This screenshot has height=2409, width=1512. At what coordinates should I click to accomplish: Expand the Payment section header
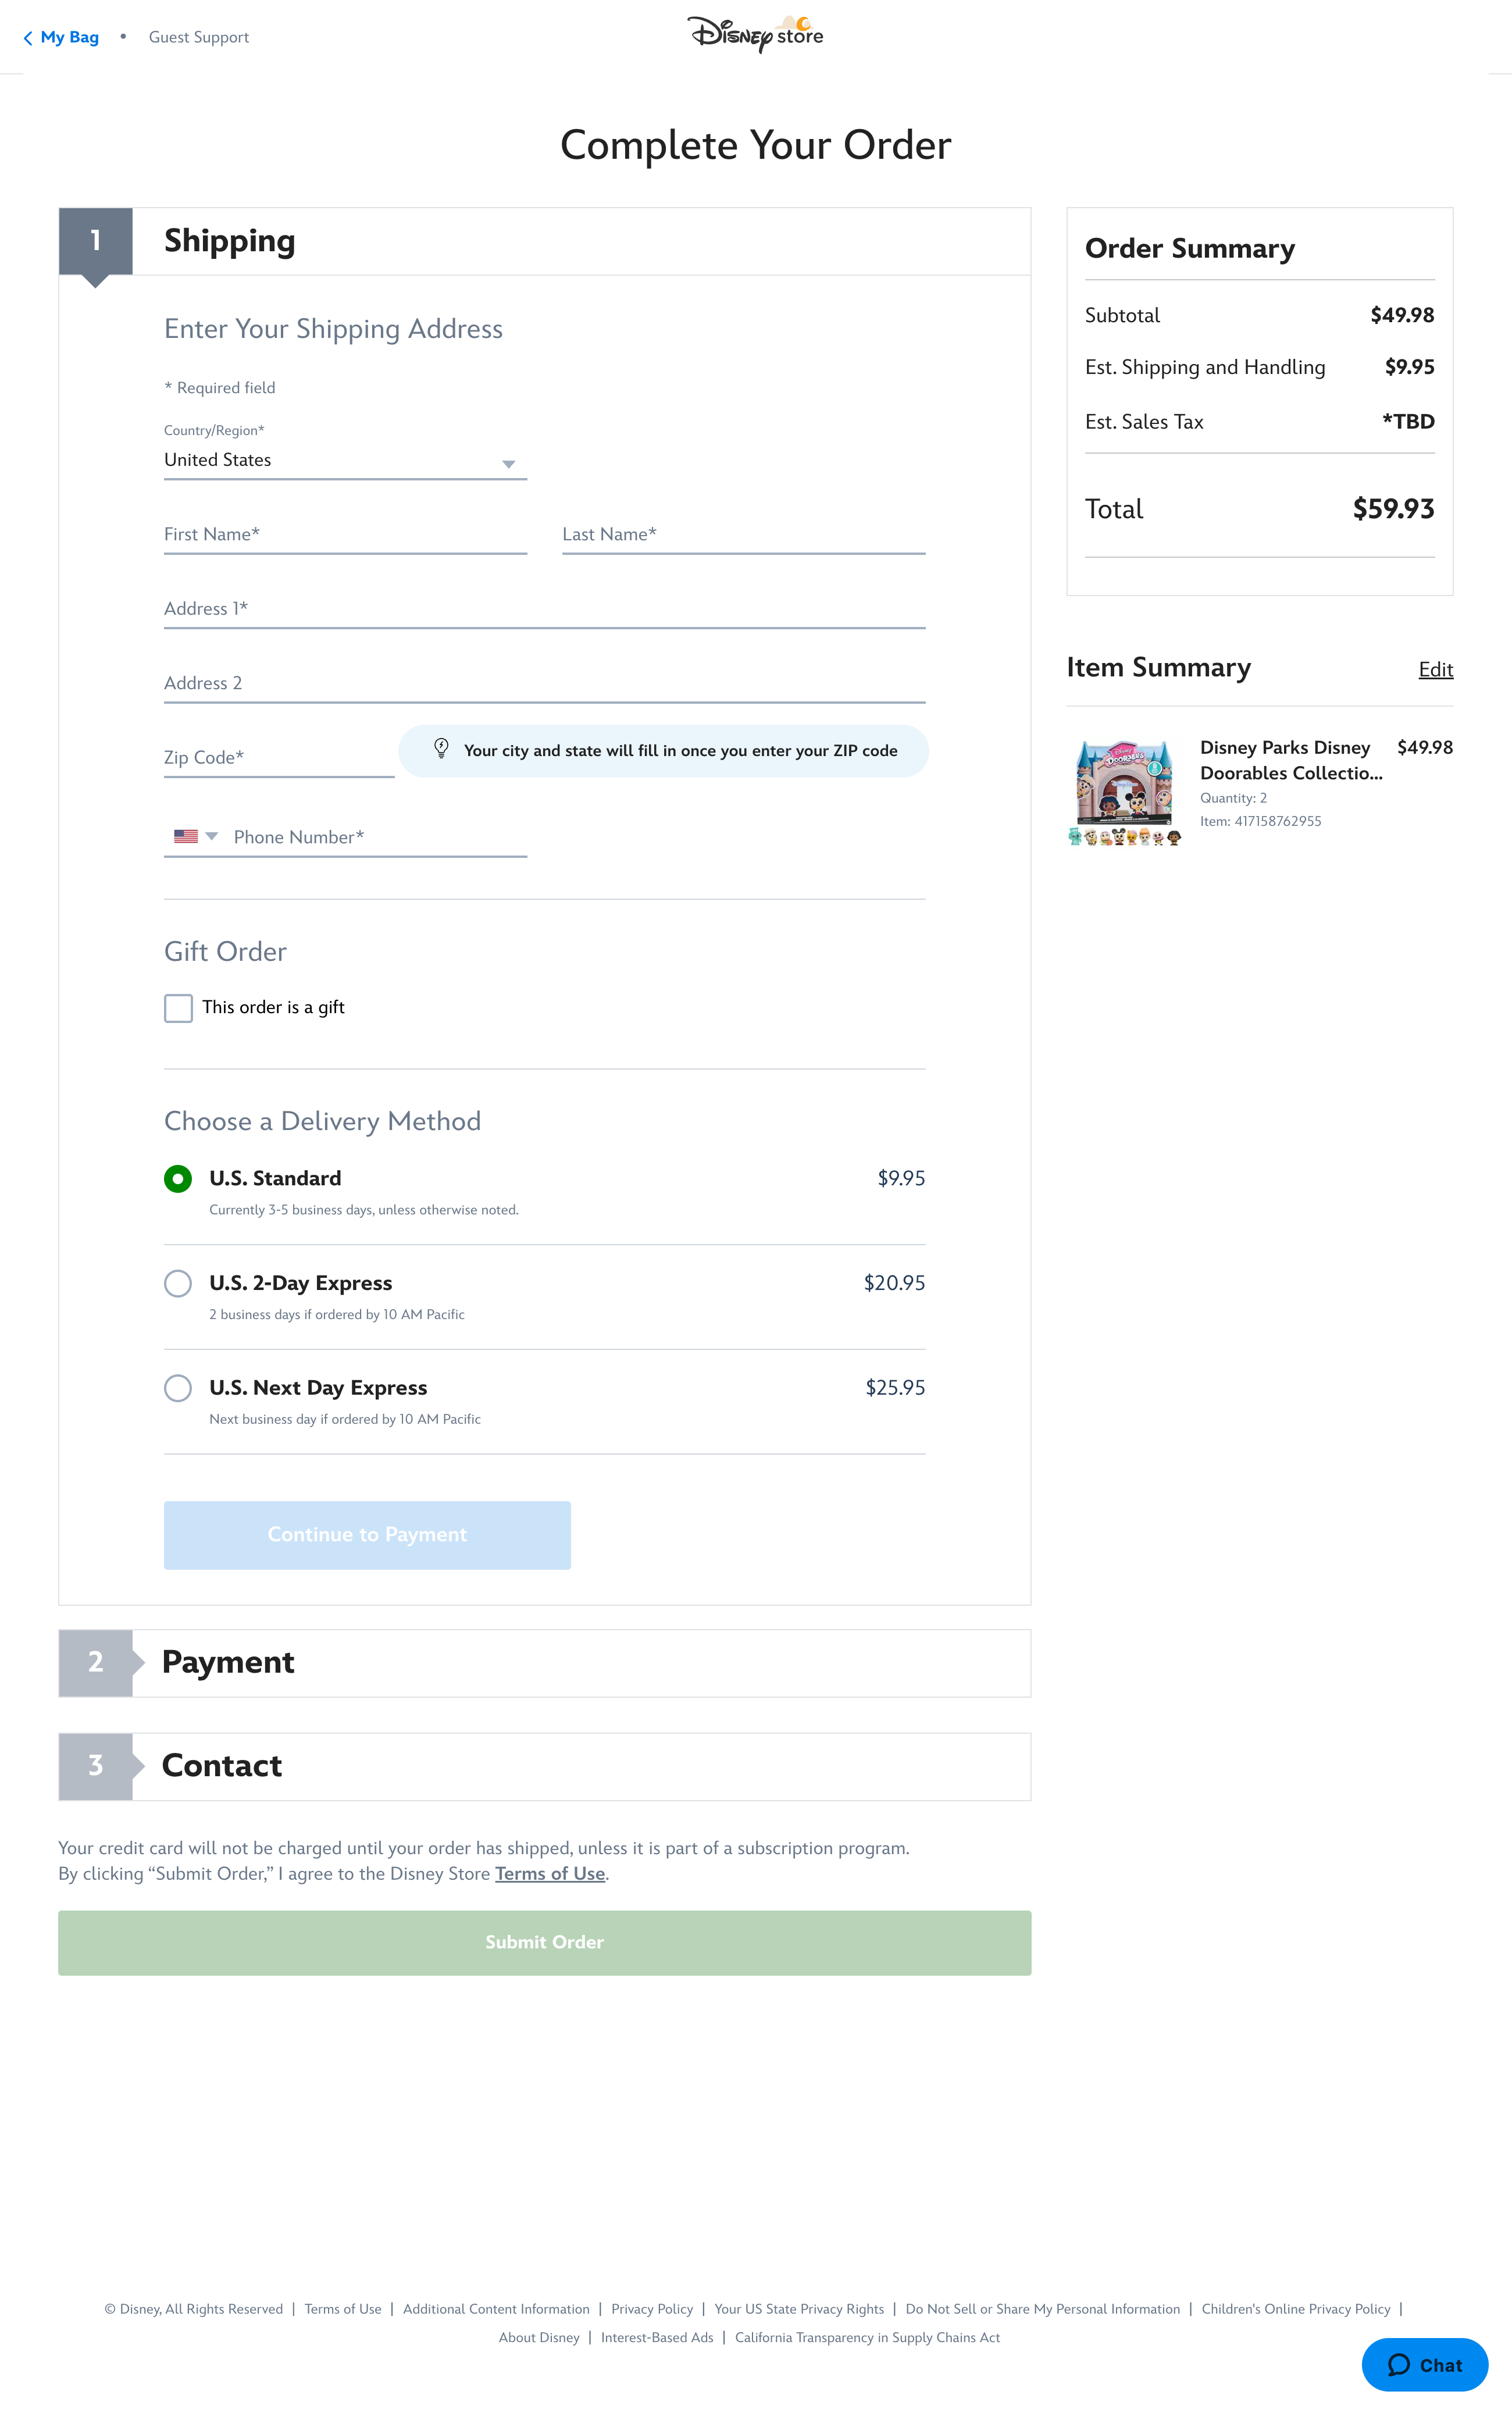580,1662
